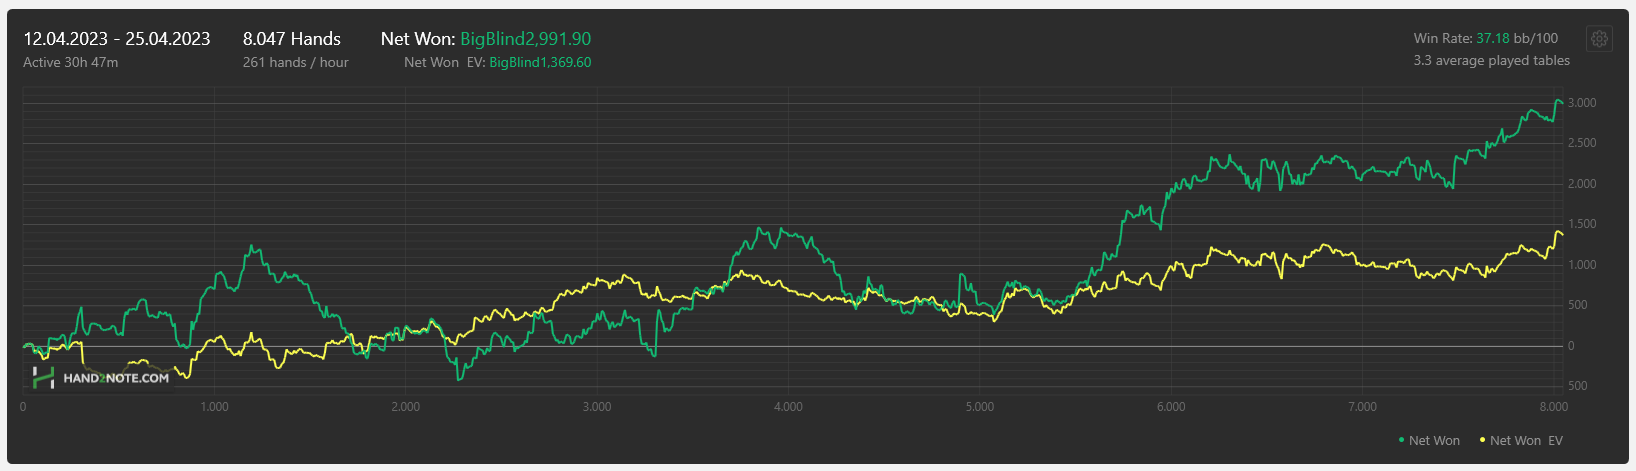Click the 261 hands / hour label
The image size is (1636, 471).
pos(296,62)
